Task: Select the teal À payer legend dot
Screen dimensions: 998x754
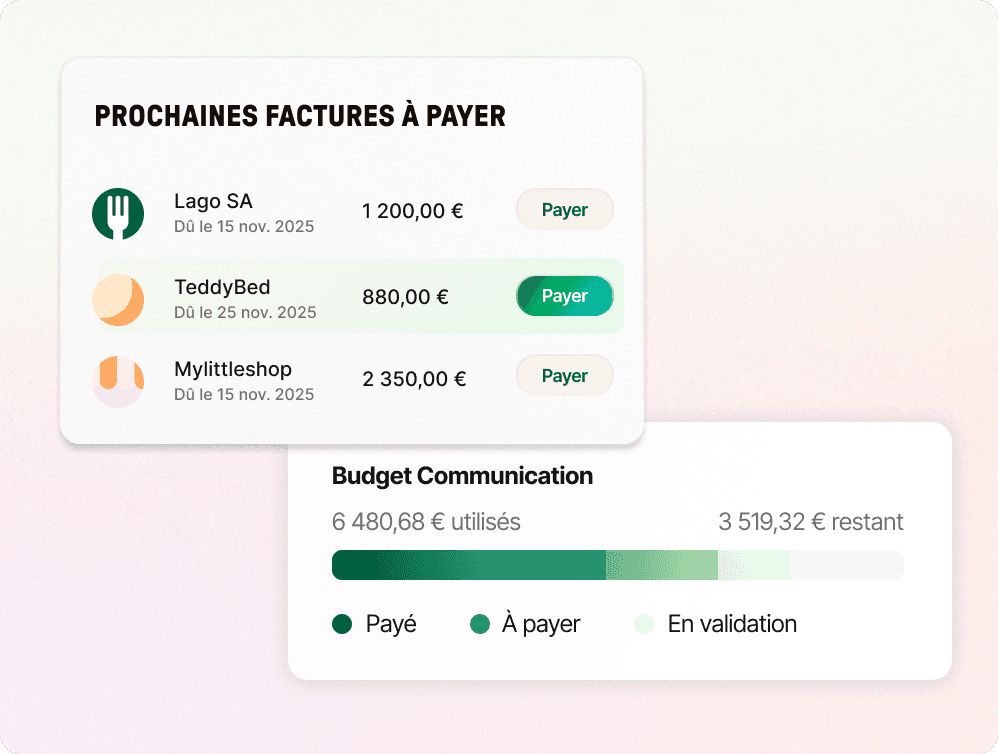Action: pos(479,624)
